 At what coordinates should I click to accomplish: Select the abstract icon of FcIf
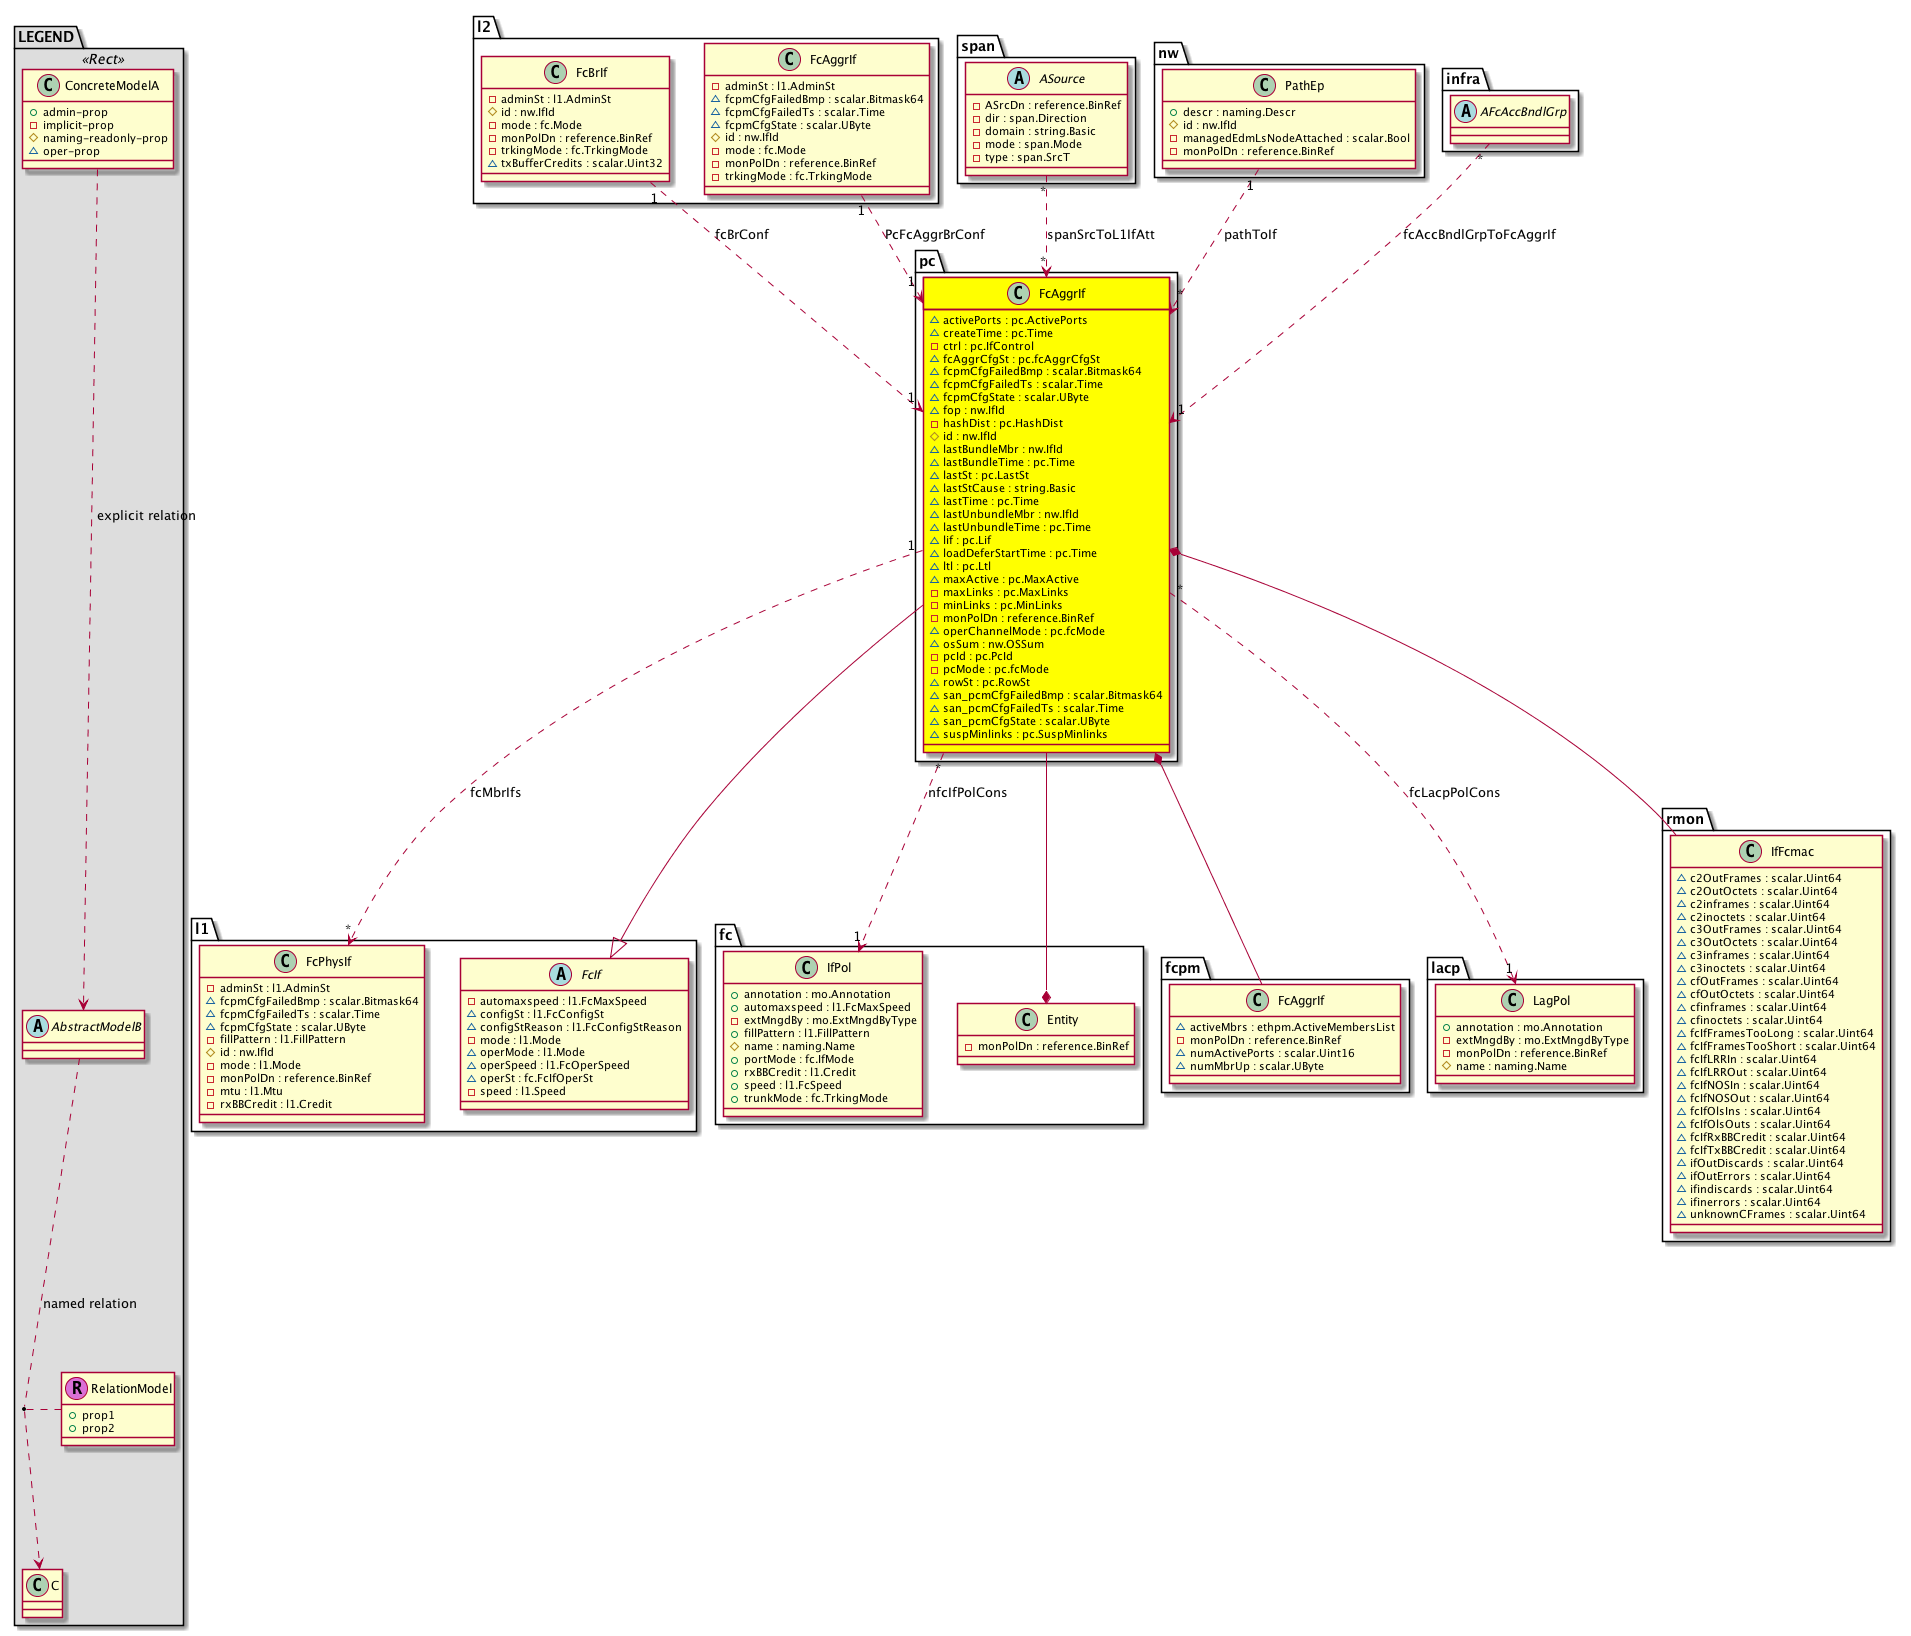(561, 975)
